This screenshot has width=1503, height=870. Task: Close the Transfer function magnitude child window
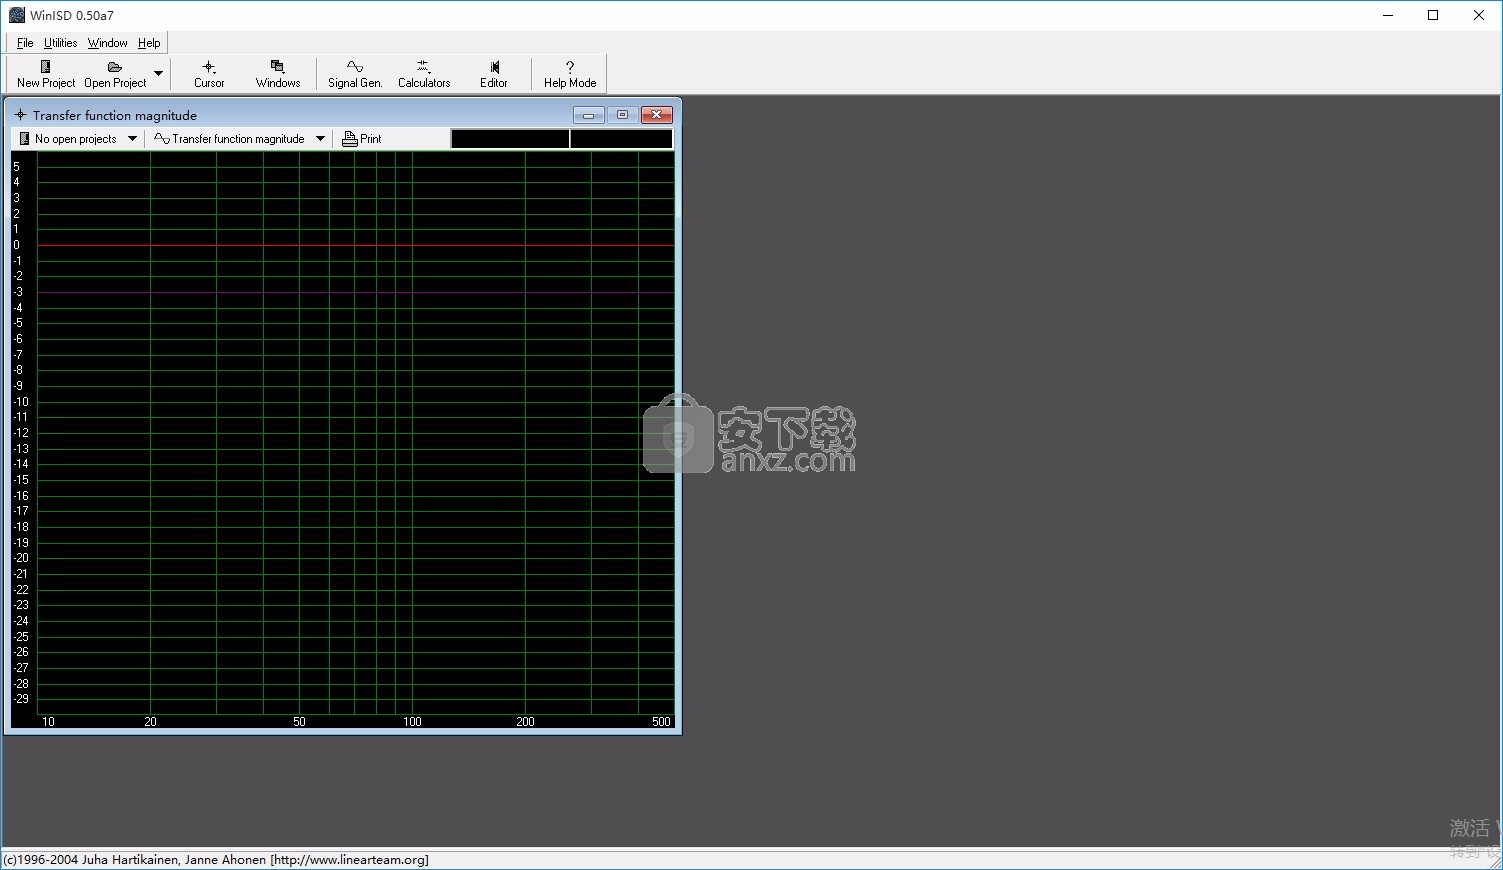tap(656, 115)
